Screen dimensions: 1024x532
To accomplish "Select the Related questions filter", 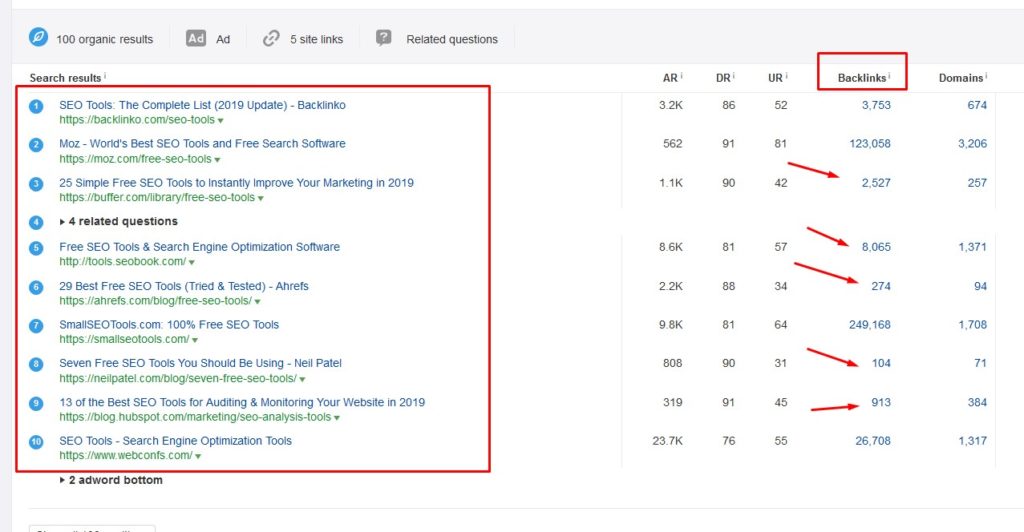I will point(452,39).
